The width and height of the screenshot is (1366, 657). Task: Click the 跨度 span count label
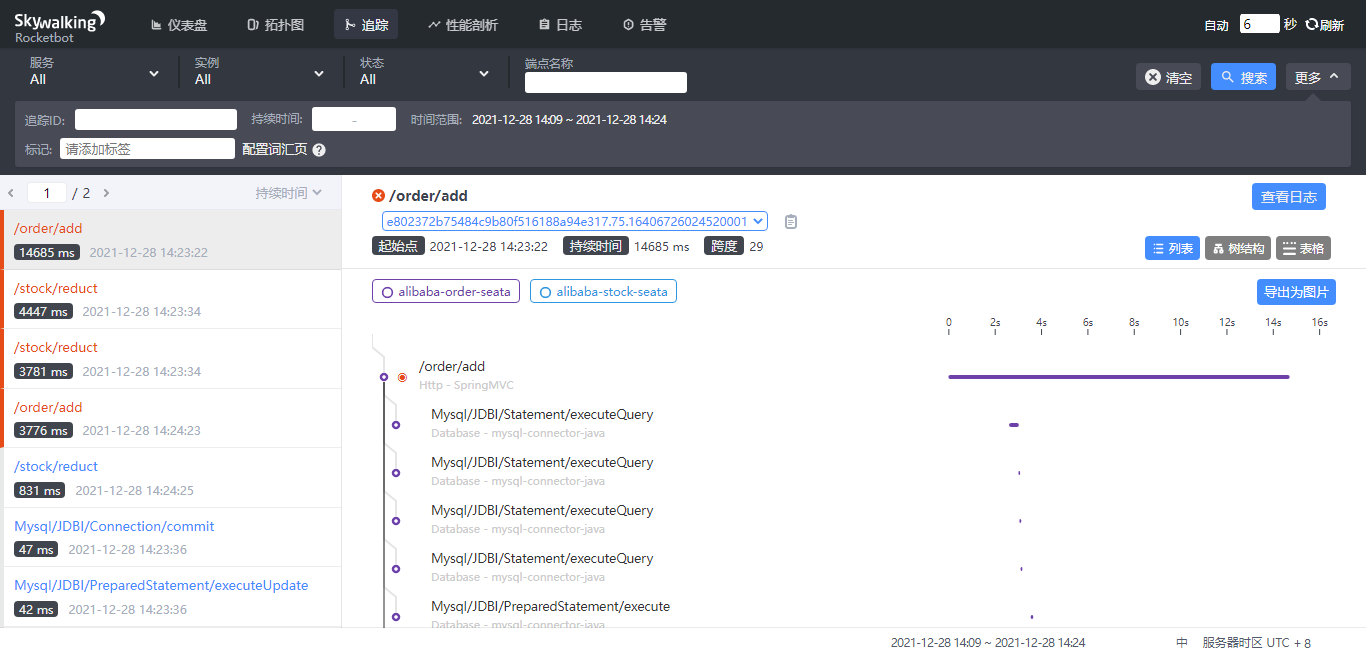point(724,246)
